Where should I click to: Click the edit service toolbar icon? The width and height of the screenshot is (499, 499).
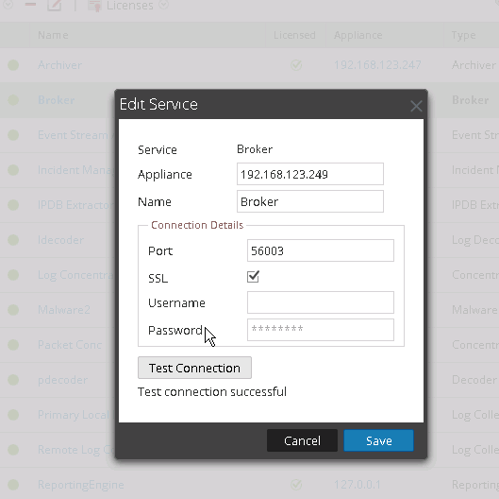click(54, 5)
